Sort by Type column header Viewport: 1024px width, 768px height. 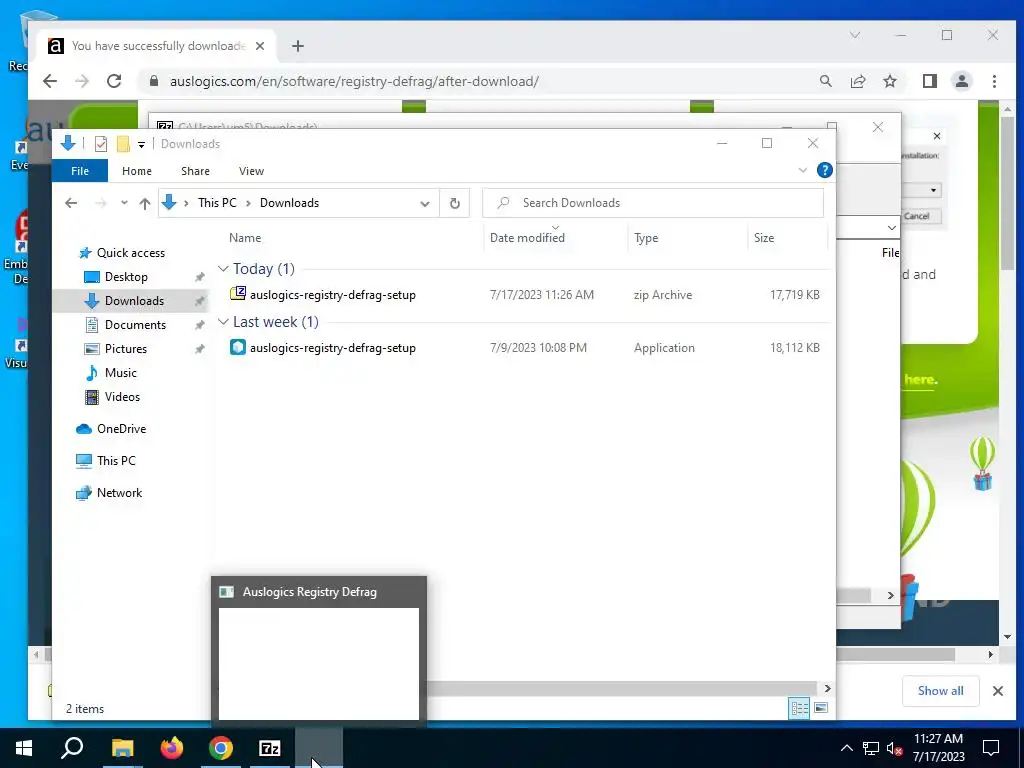[x=646, y=238]
